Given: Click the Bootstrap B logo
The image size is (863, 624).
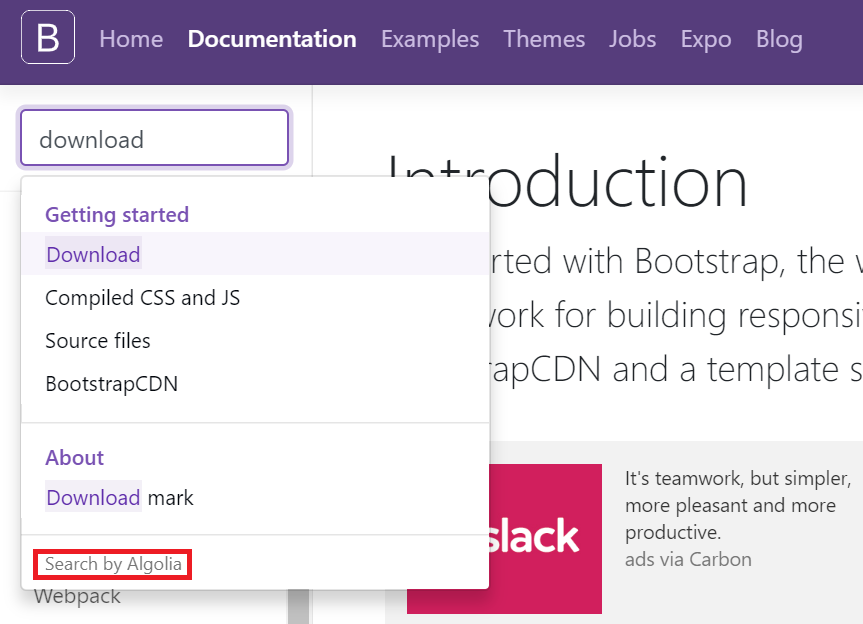Looking at the screenshot, I should click(x=48, y=37).
